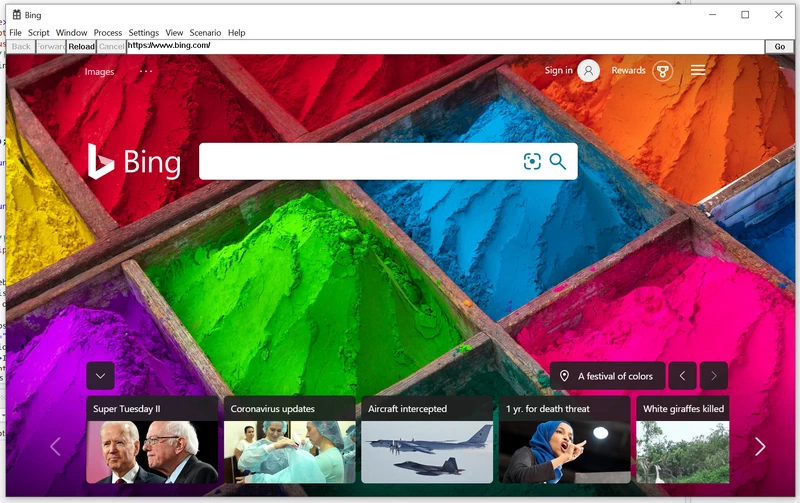Open the Aircraft intercepted news card

pos(427,439)
